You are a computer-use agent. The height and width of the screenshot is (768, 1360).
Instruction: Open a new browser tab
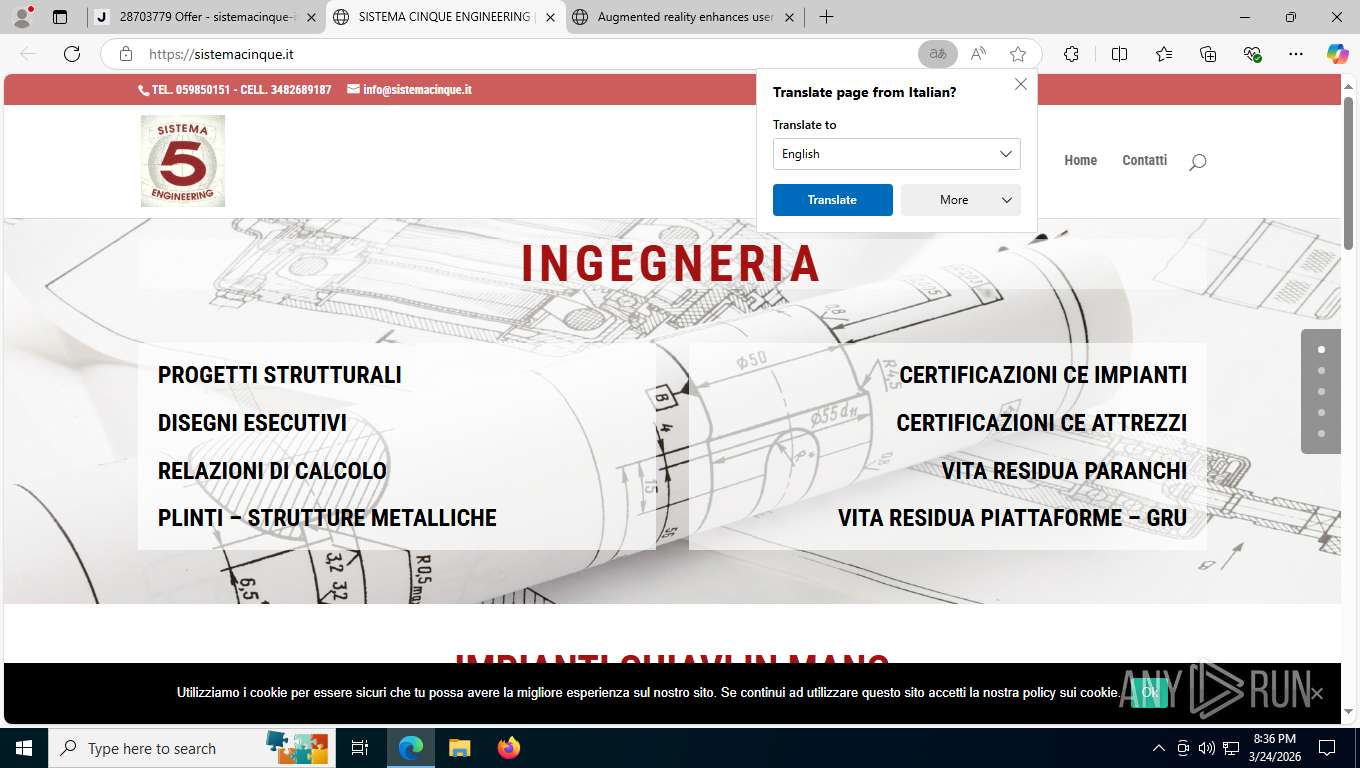(826, 17)
